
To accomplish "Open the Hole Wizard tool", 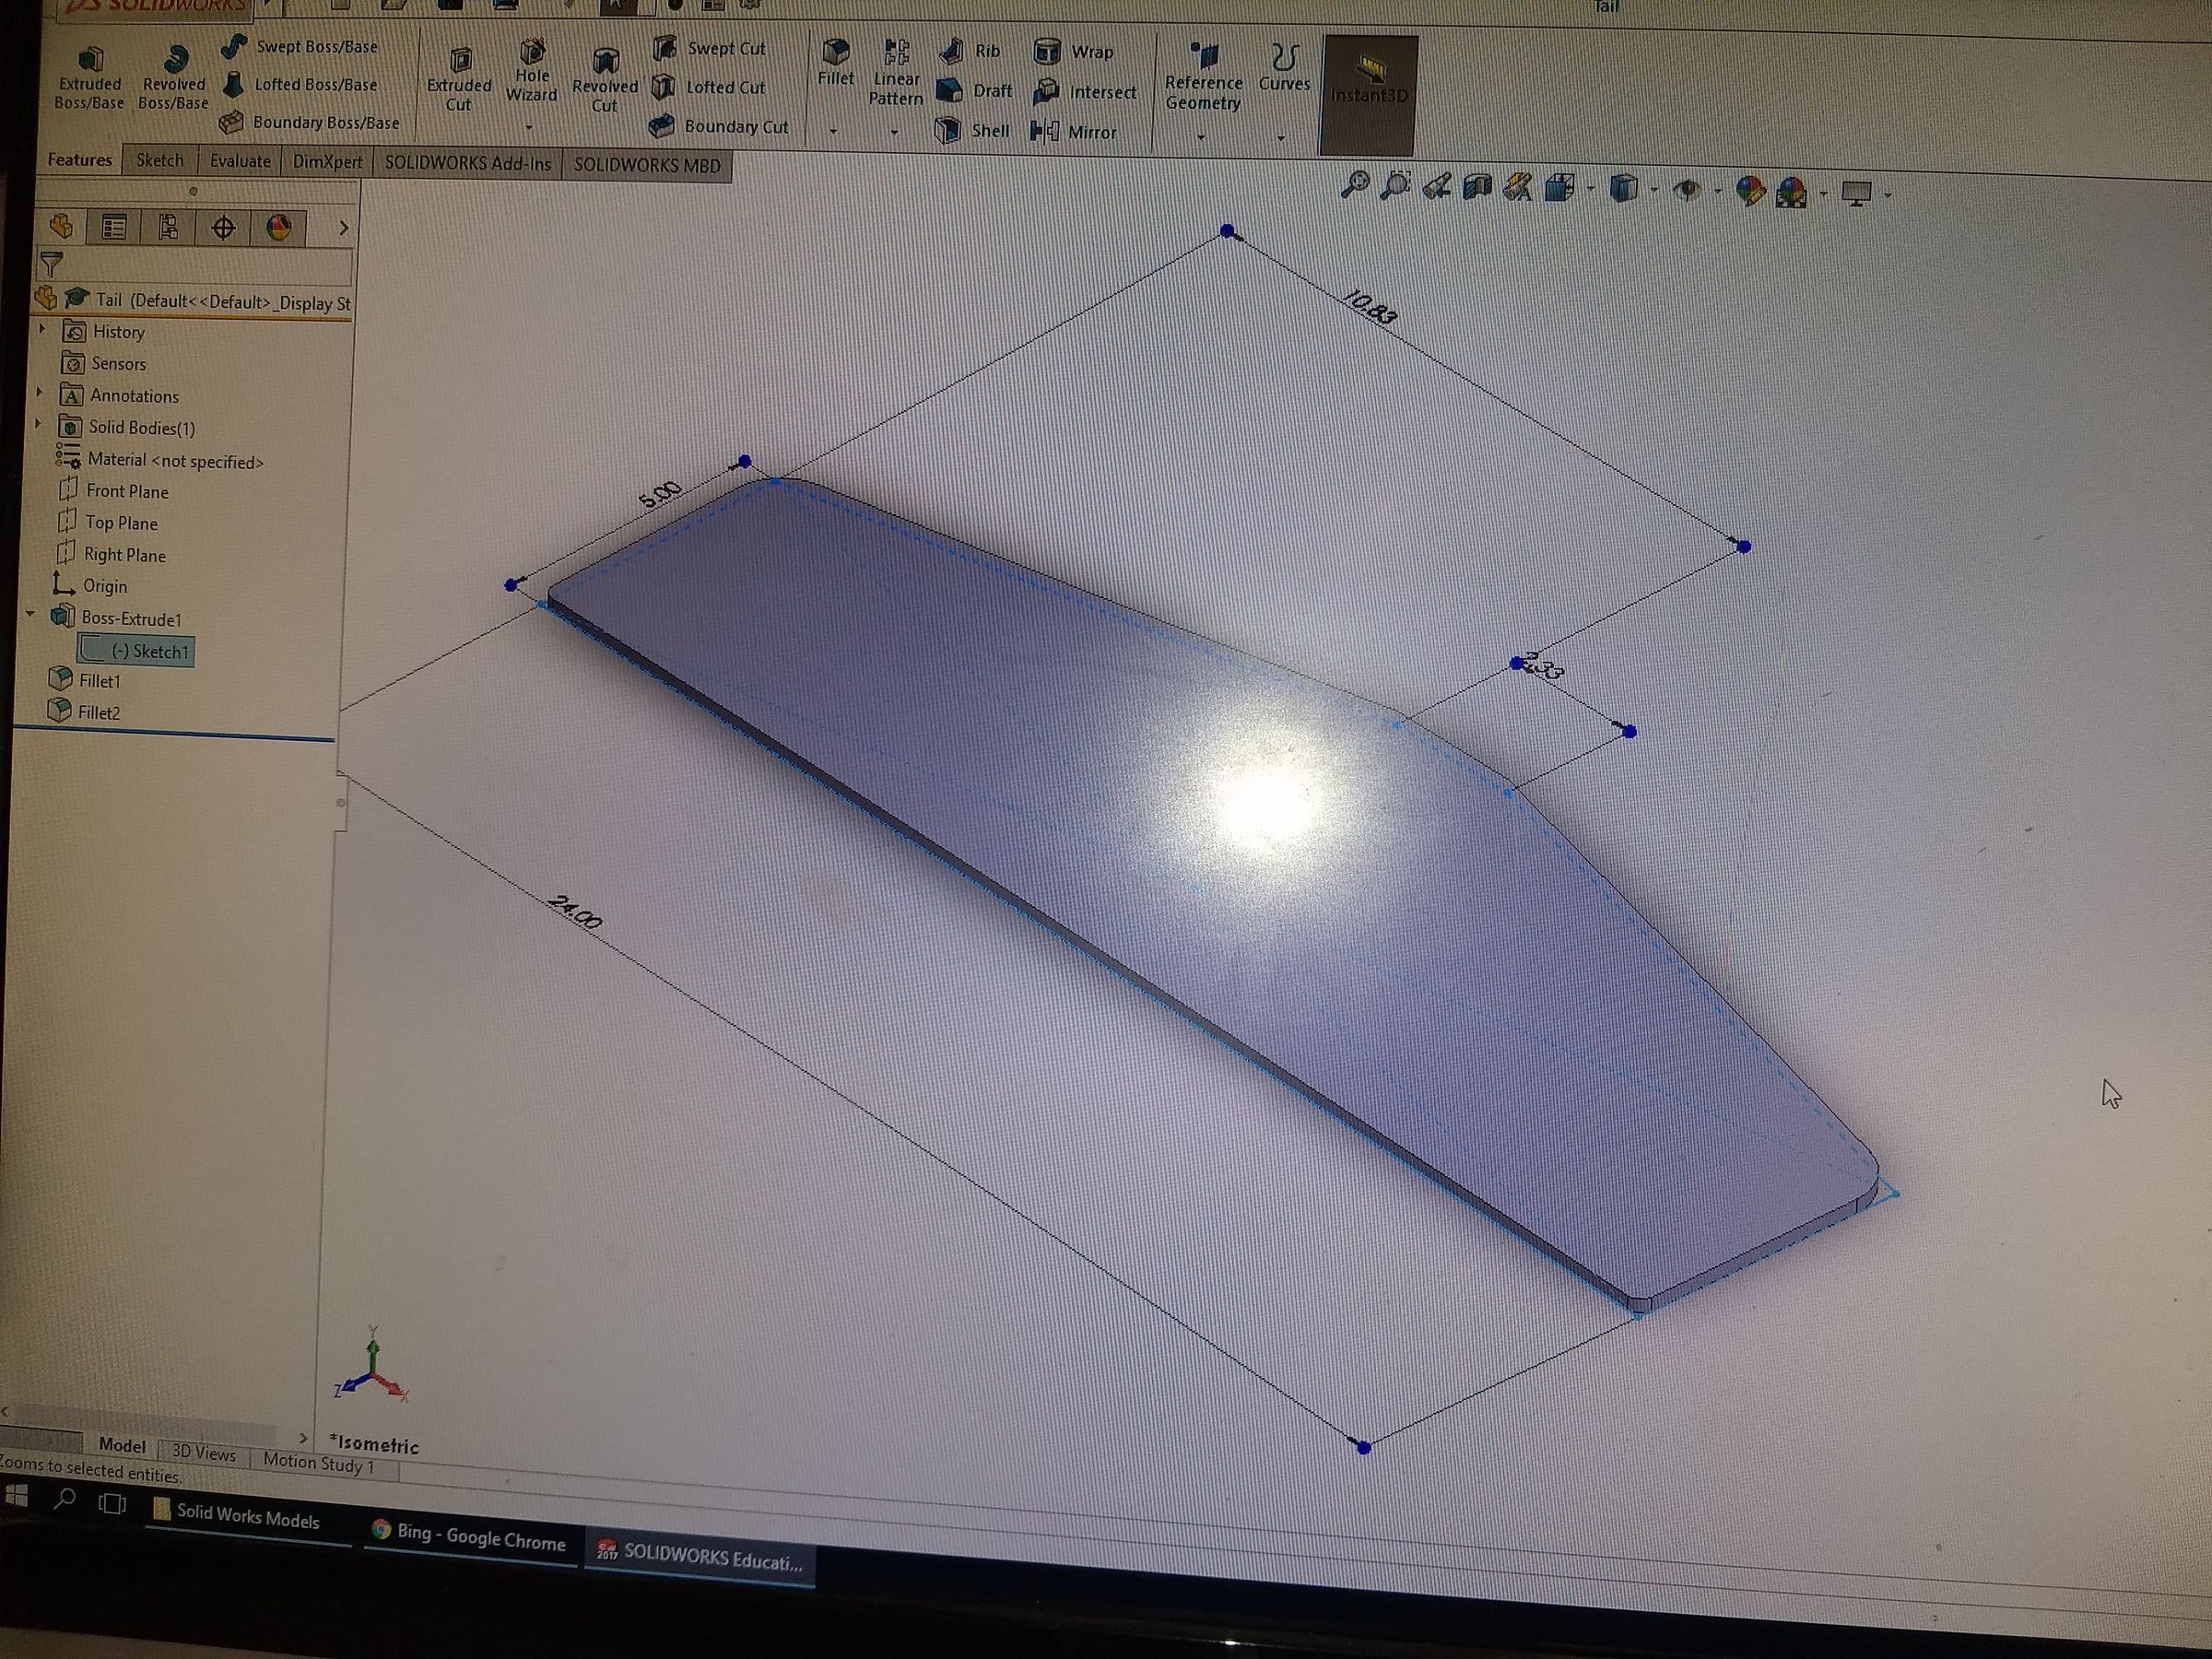I will coord(532,70).
